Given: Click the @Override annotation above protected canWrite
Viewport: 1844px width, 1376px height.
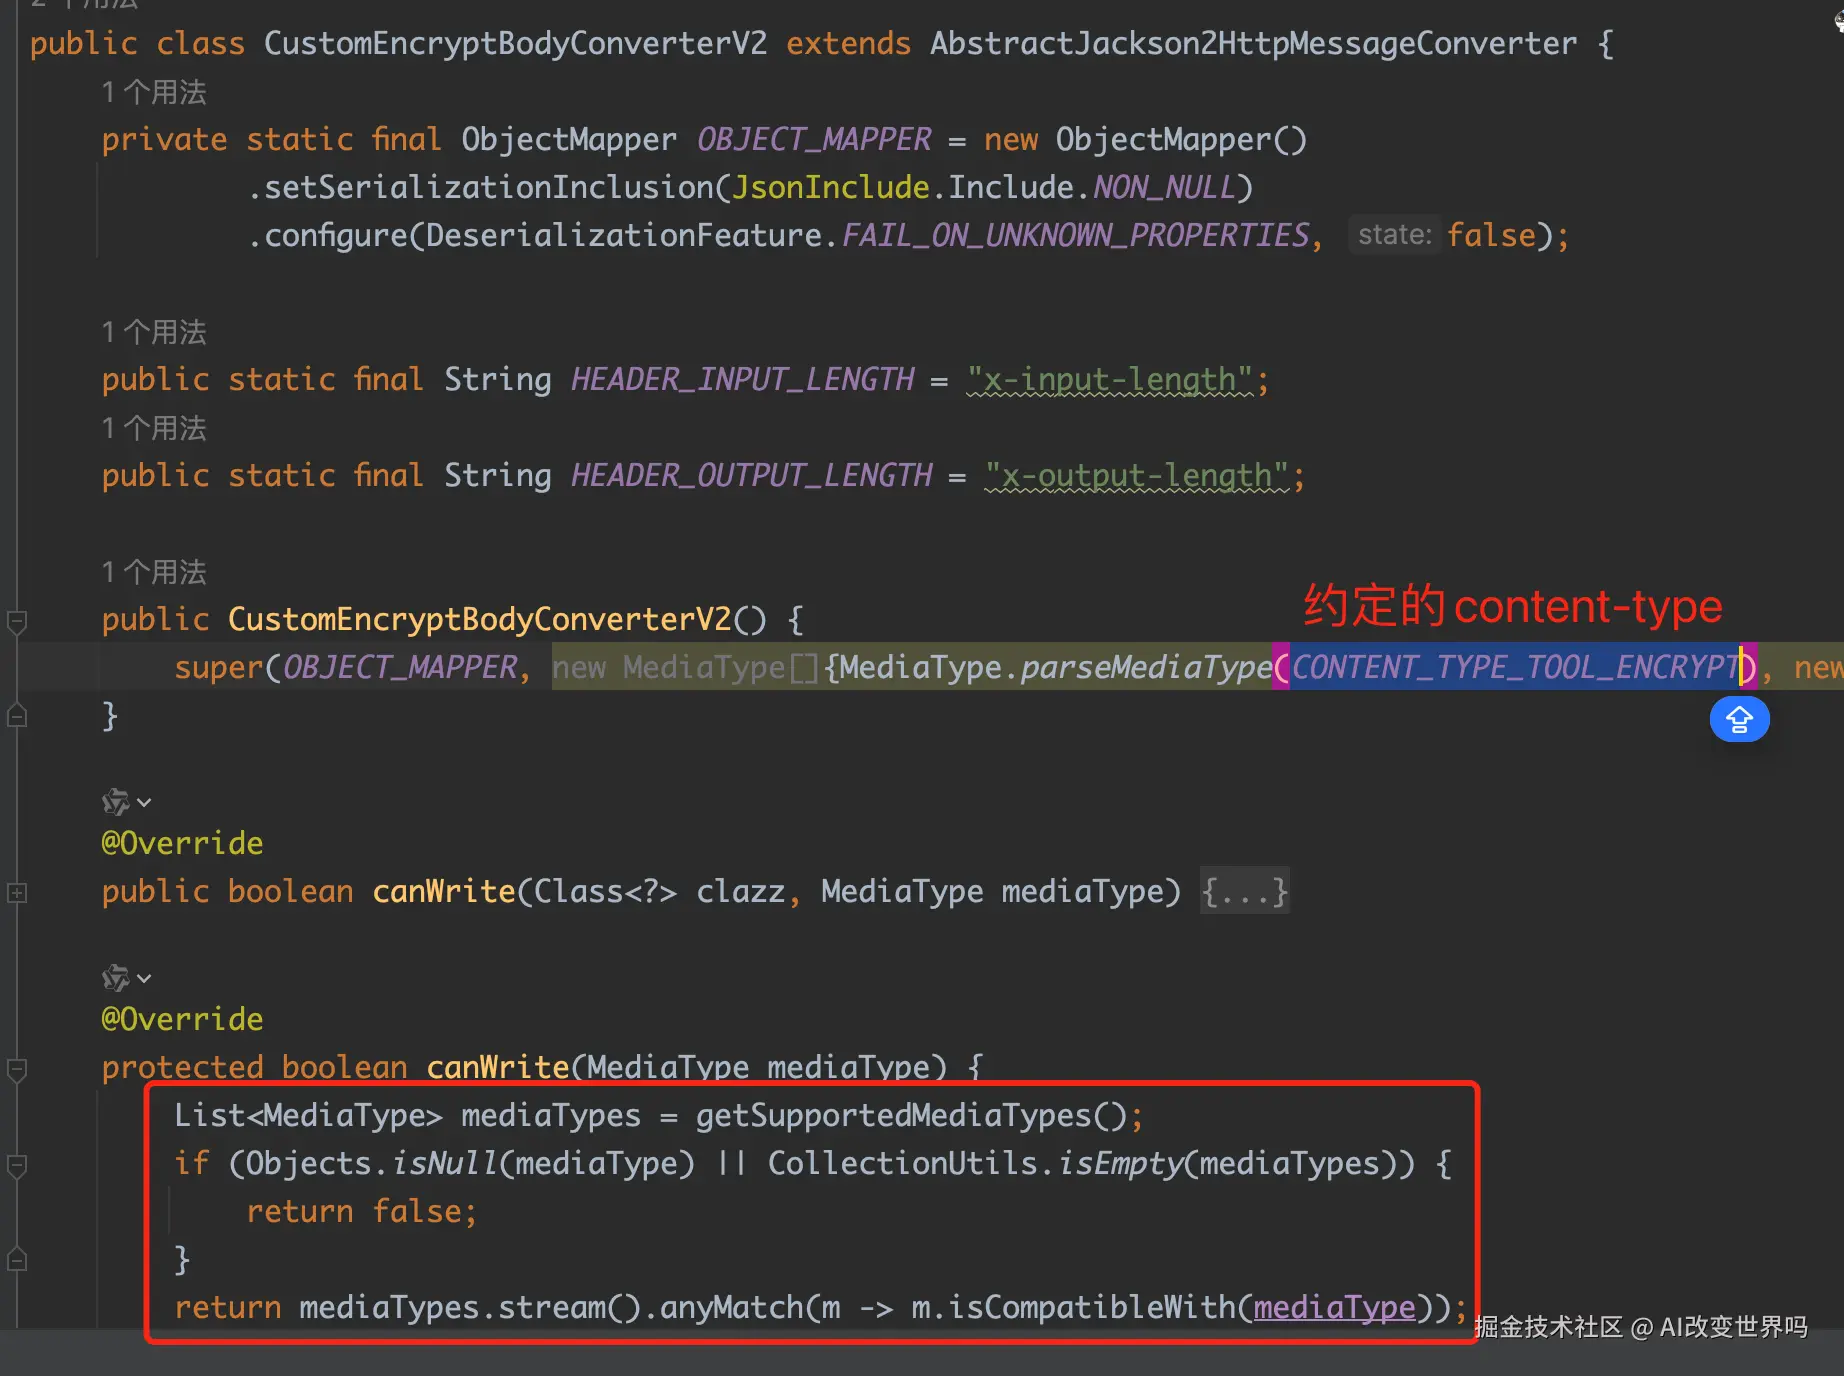Looking at the screenshot, I should click(182, 1019).
